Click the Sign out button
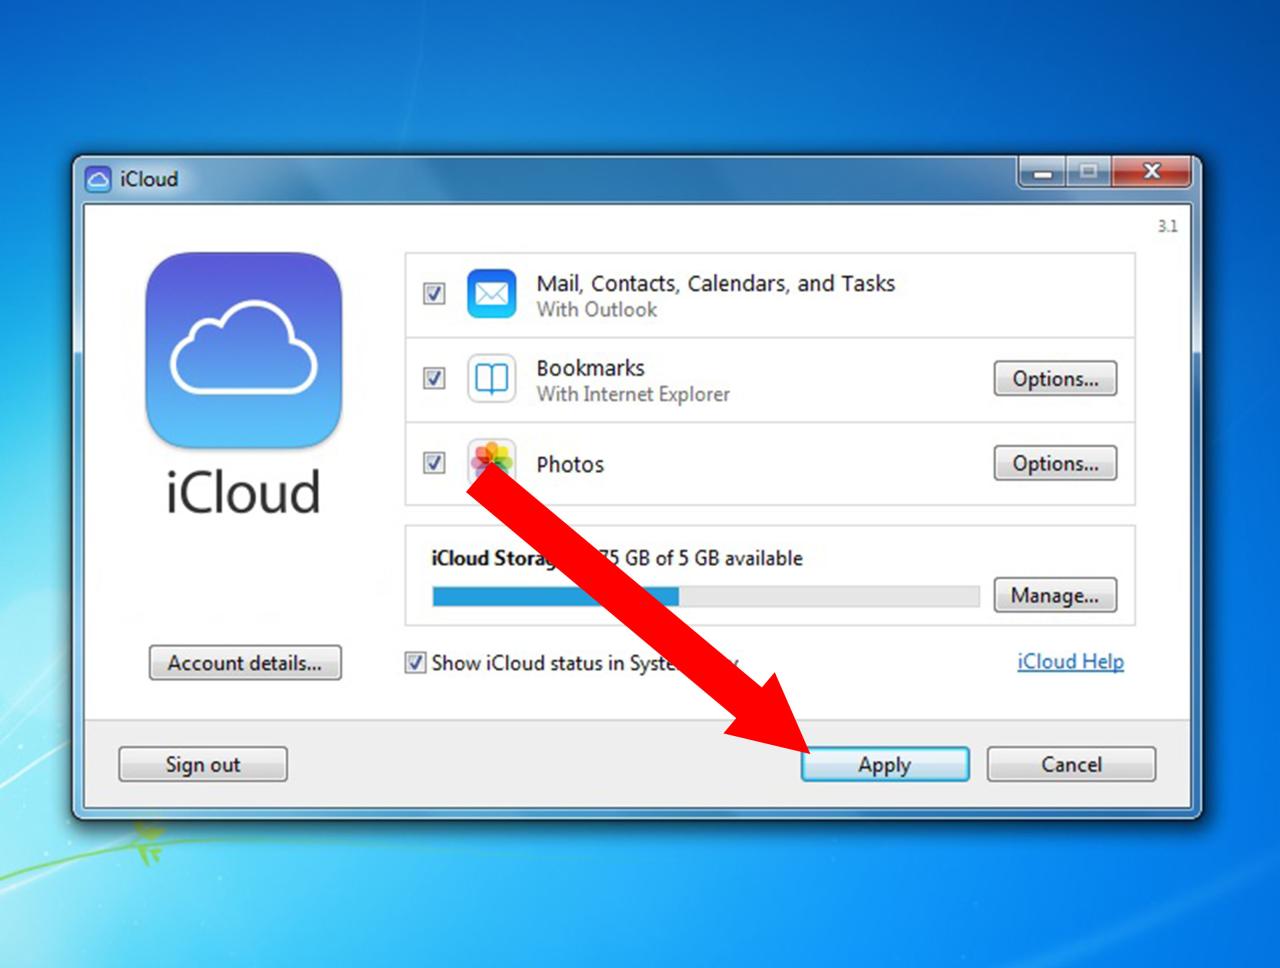Viewport: 1280px width, 968px height. point(203,765)
